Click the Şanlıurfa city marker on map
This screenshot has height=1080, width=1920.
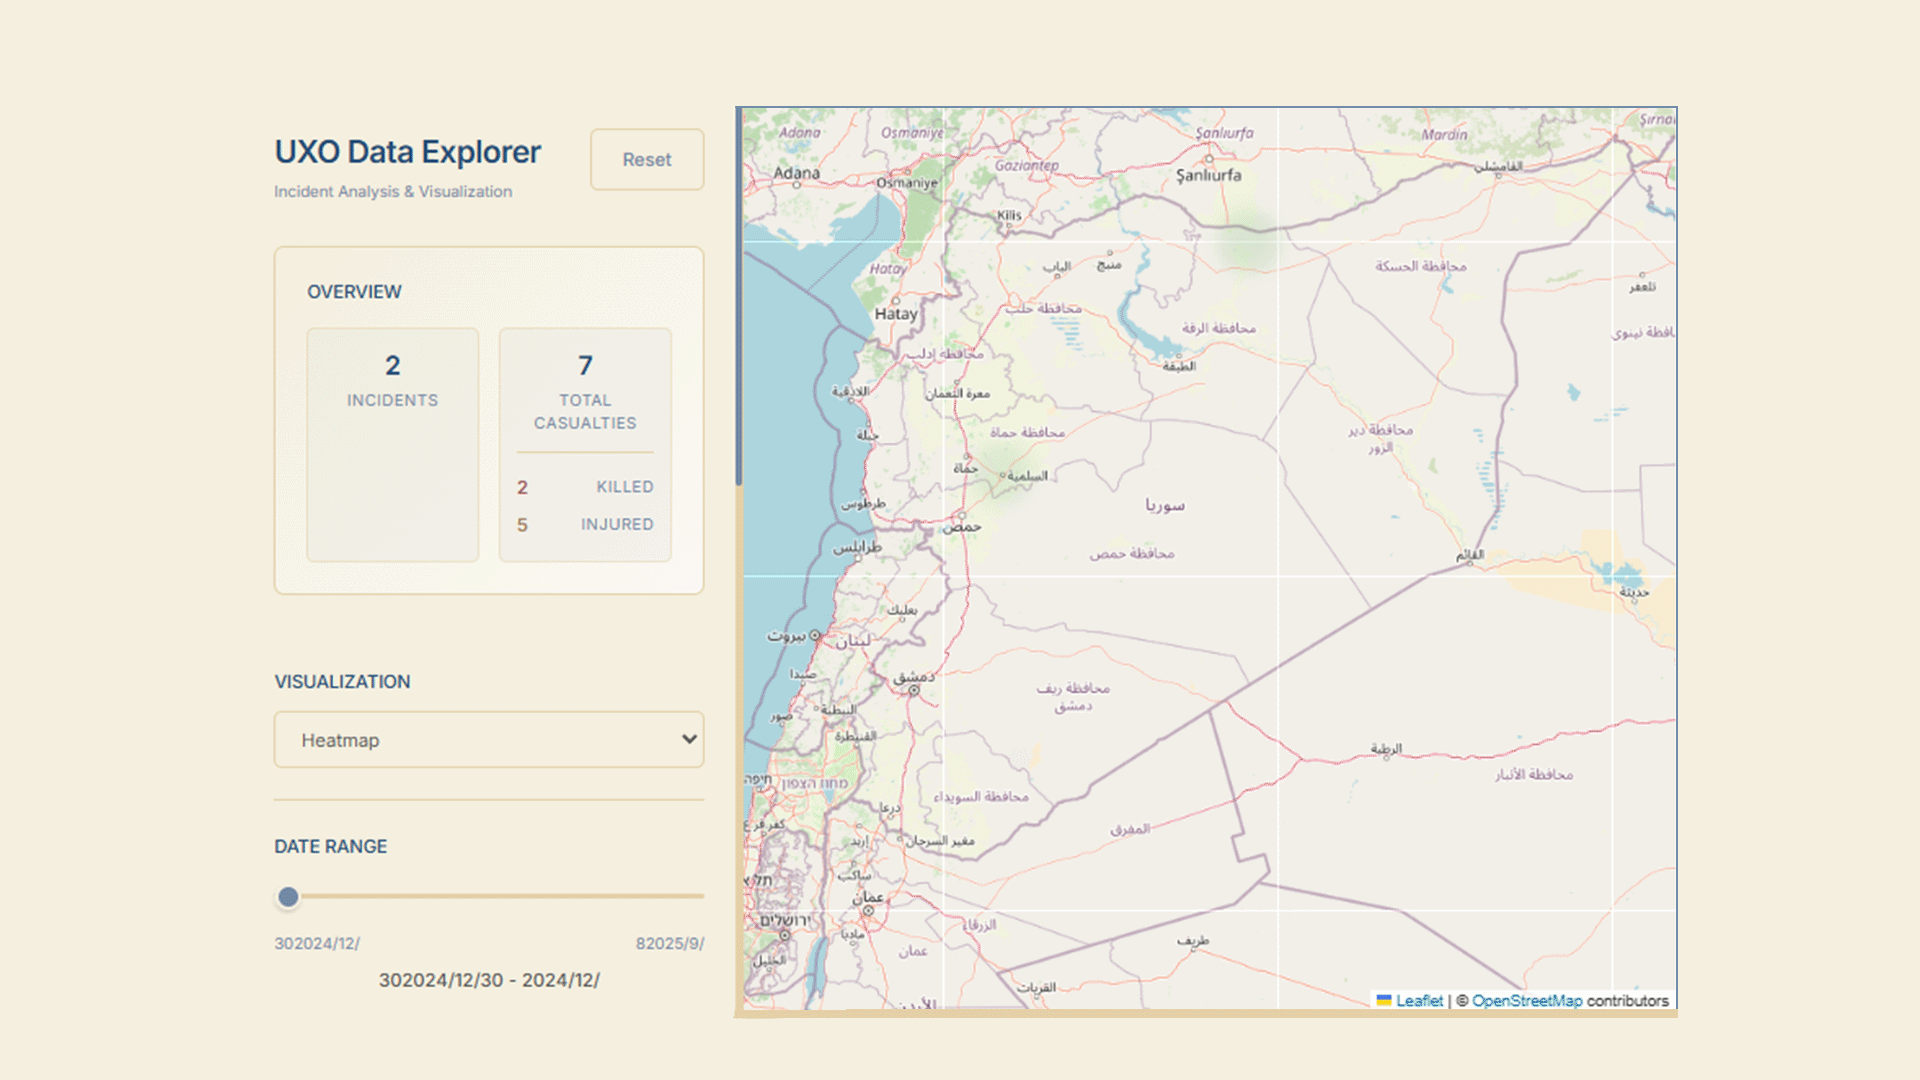tap(1209, 159)
